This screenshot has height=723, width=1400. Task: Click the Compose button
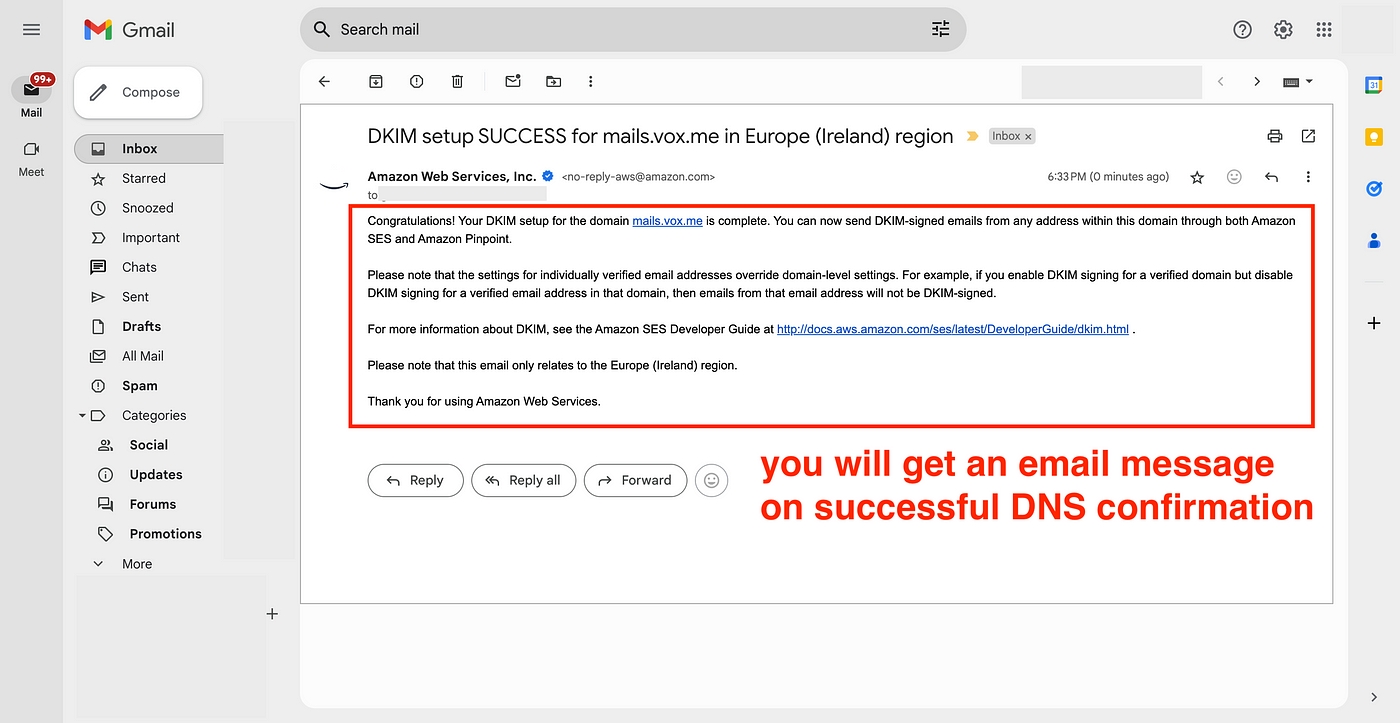(138, 92)
